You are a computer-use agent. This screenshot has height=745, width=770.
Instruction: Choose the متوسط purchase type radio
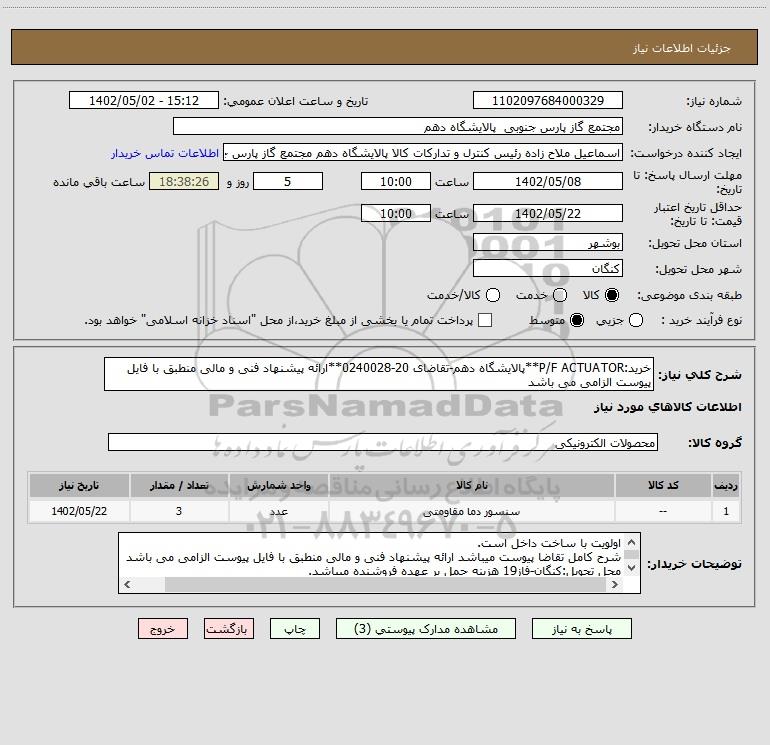pyautogui.click(x=577, y=320)
